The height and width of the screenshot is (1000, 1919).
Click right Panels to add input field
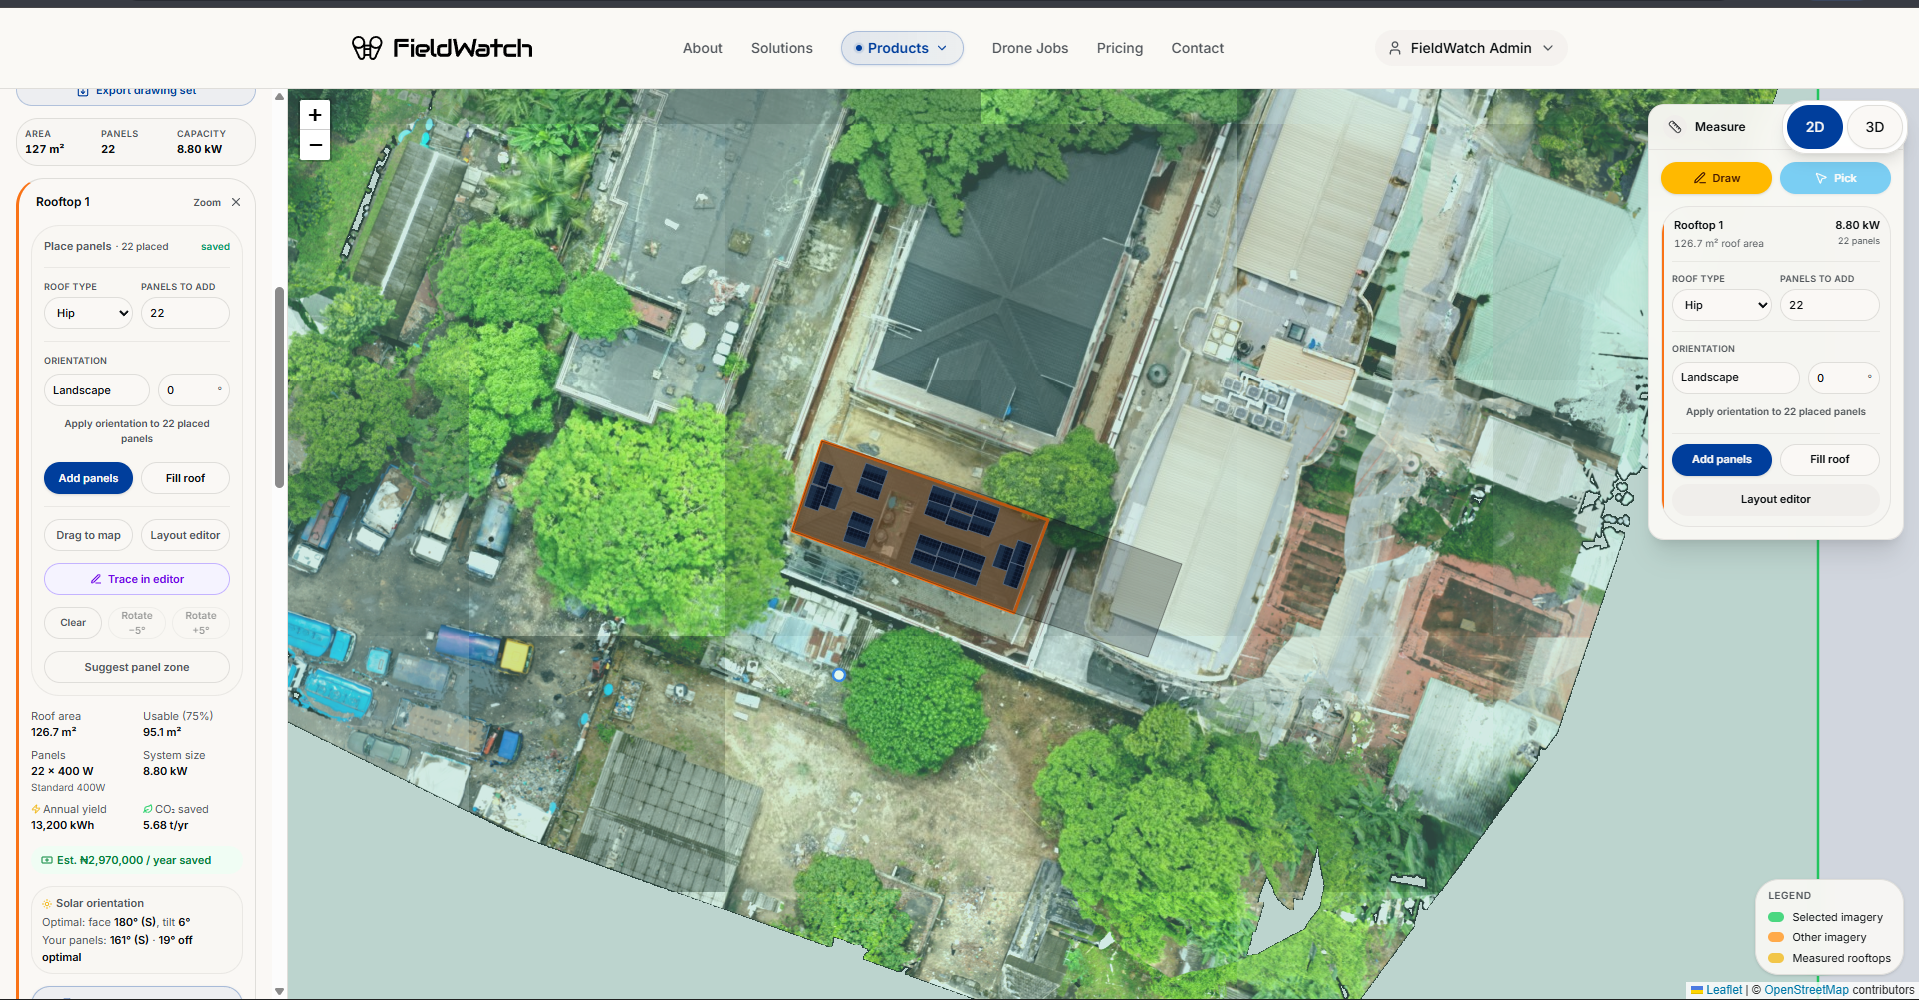(x=1830, y=305)
